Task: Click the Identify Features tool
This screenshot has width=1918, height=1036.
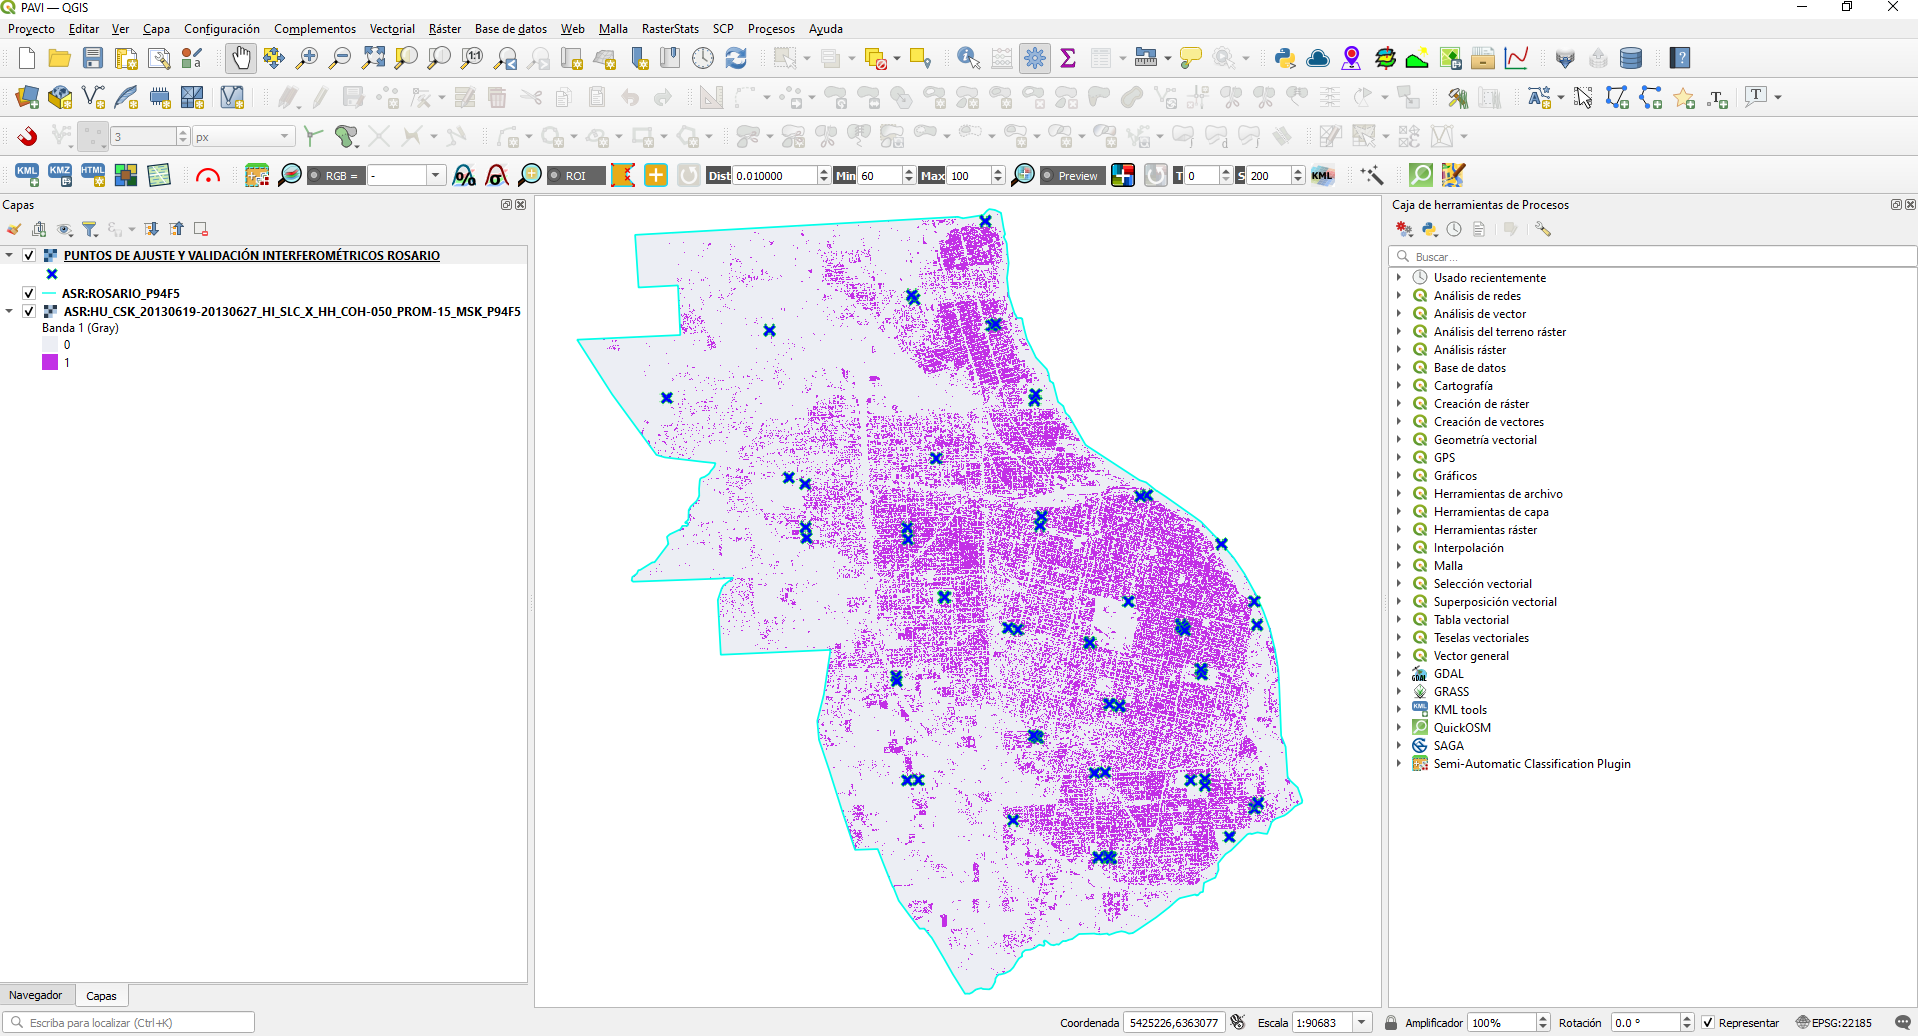Action: click(x=967, y=58)
